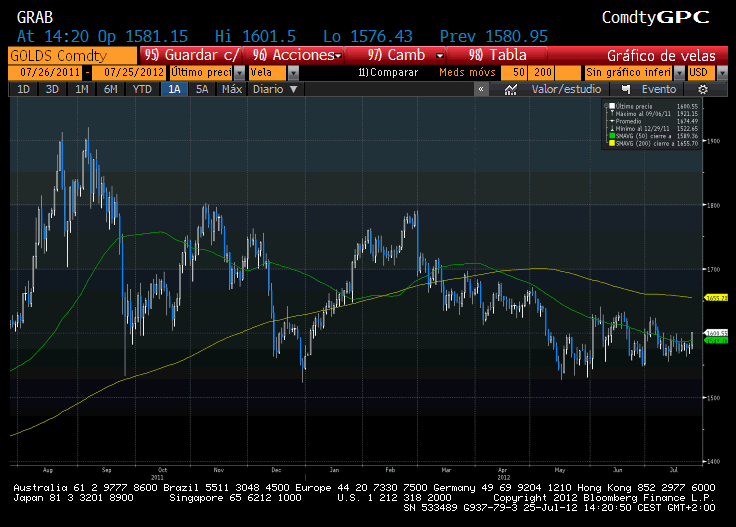736x527 pixels.
Task: Collapse legend with its circle toggle
Action: point(606,106)
